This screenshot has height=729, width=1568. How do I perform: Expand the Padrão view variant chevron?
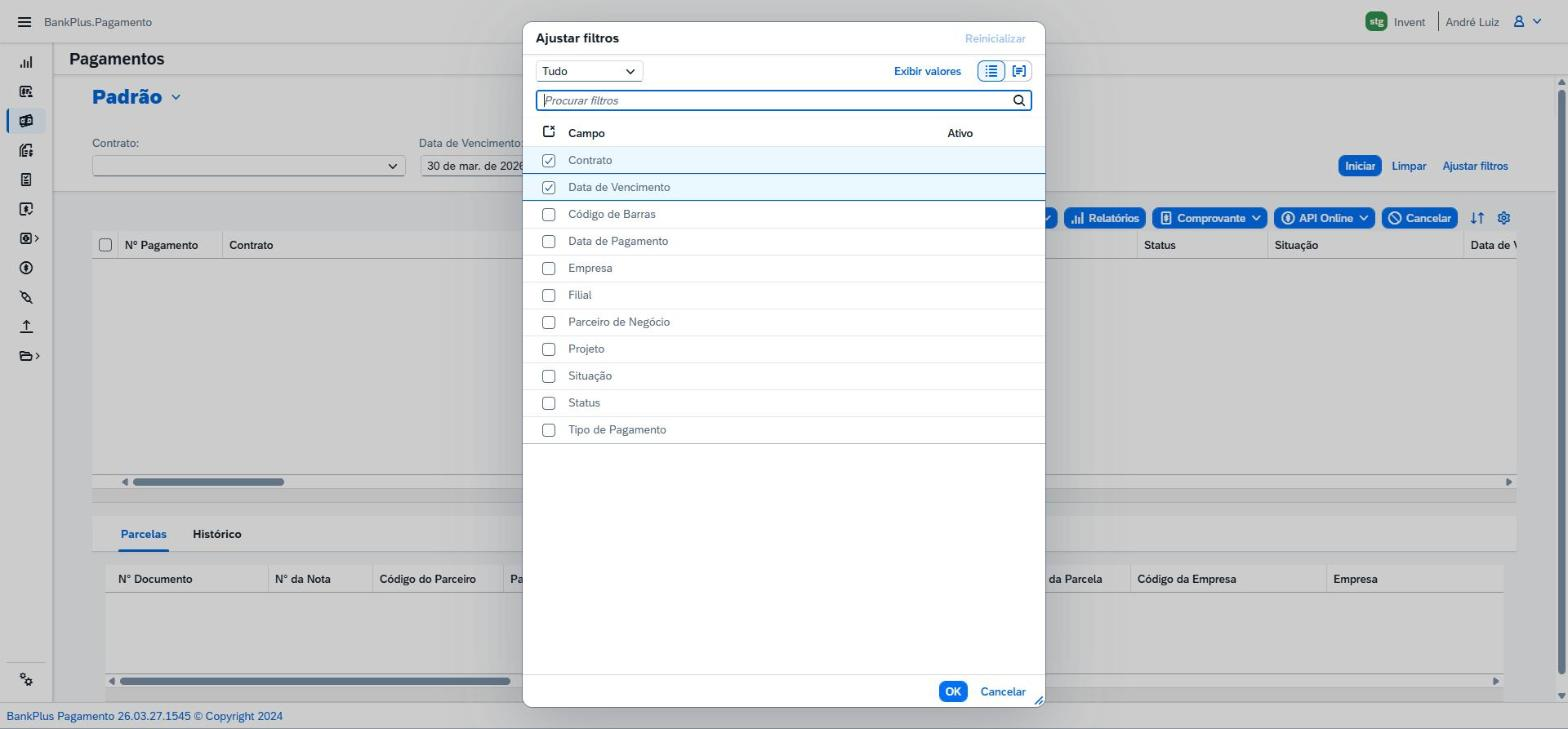(176, 97)
